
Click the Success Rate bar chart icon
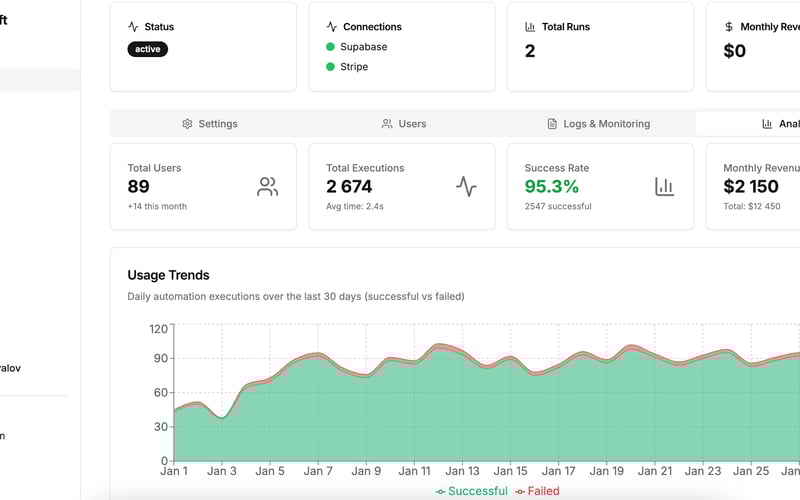(x=664, y=187)
